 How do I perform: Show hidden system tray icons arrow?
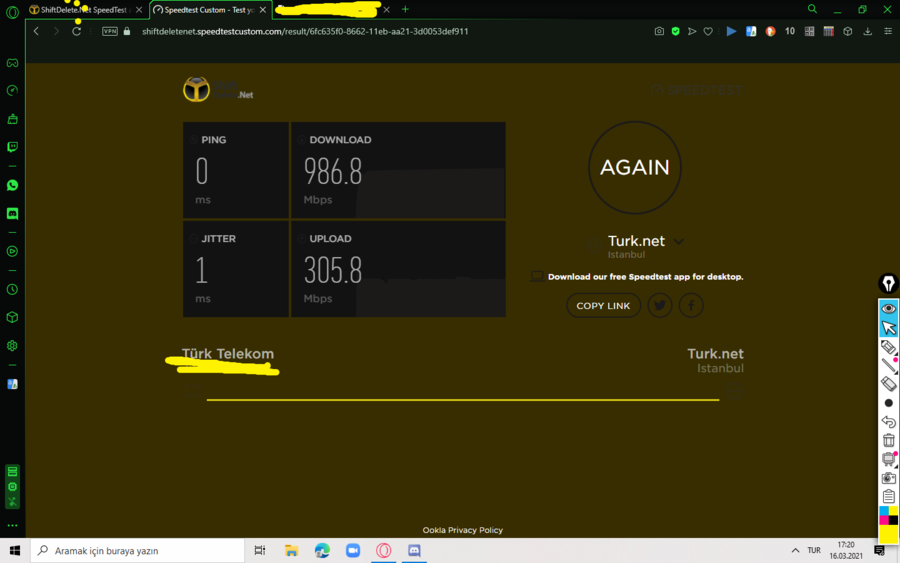coord(795,550)
